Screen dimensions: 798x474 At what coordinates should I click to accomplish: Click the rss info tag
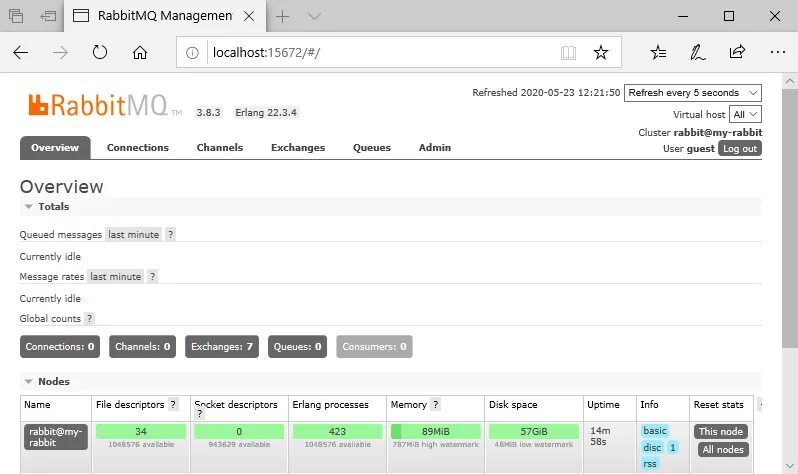click(x=650, y=464)
